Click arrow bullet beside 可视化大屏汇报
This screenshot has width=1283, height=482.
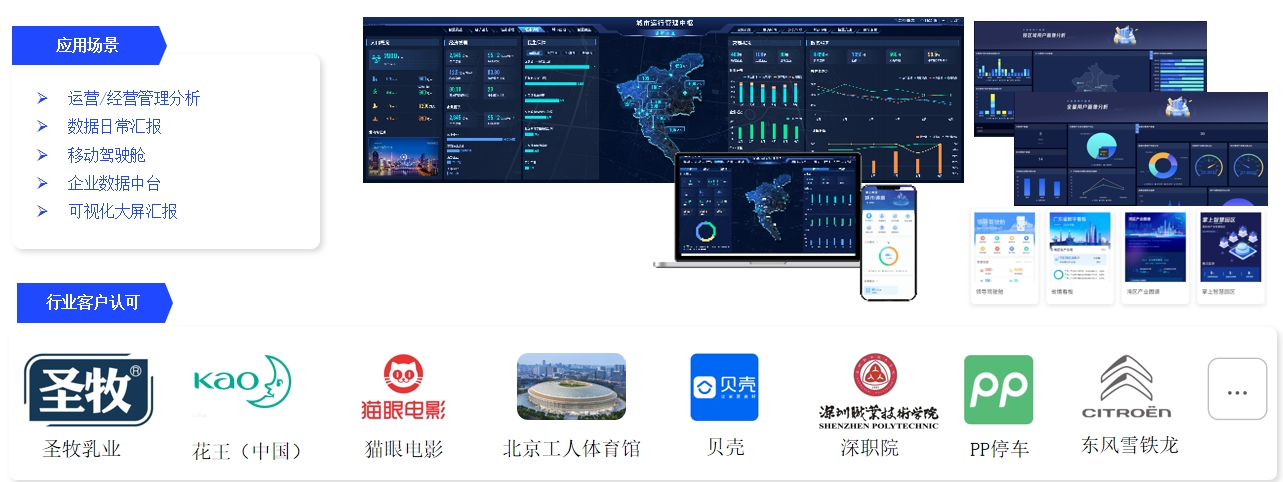[x=42, y=211]
